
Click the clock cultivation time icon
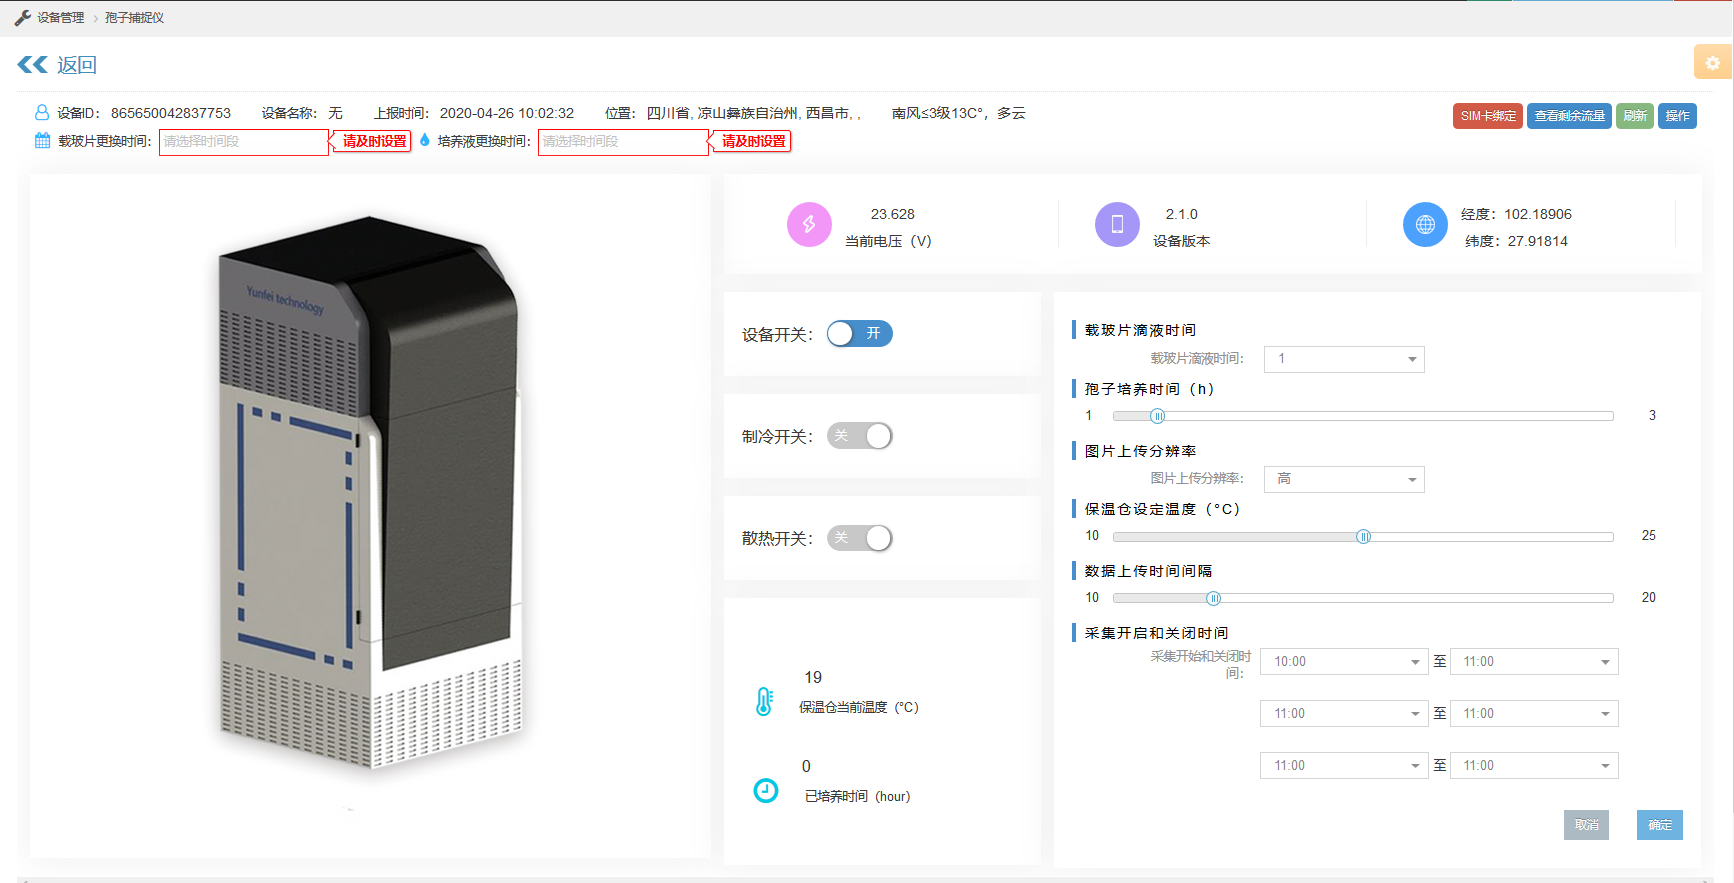(x=765, y=791)
